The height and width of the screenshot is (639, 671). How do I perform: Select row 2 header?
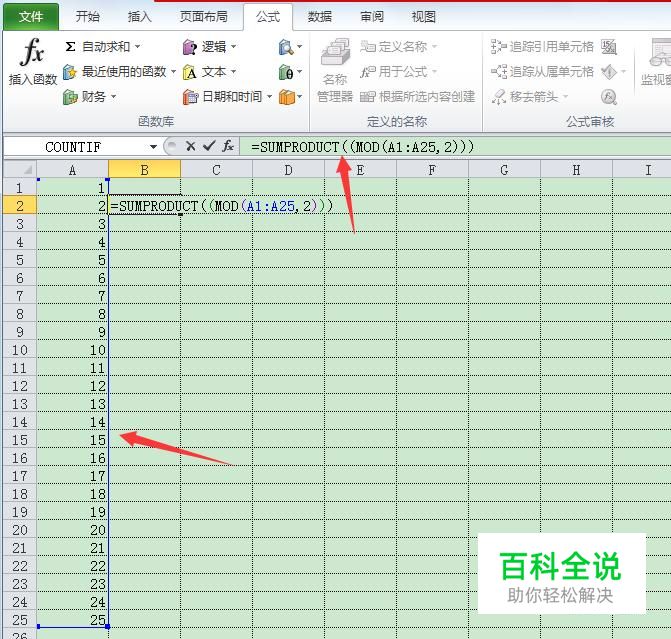coord(20,205)
